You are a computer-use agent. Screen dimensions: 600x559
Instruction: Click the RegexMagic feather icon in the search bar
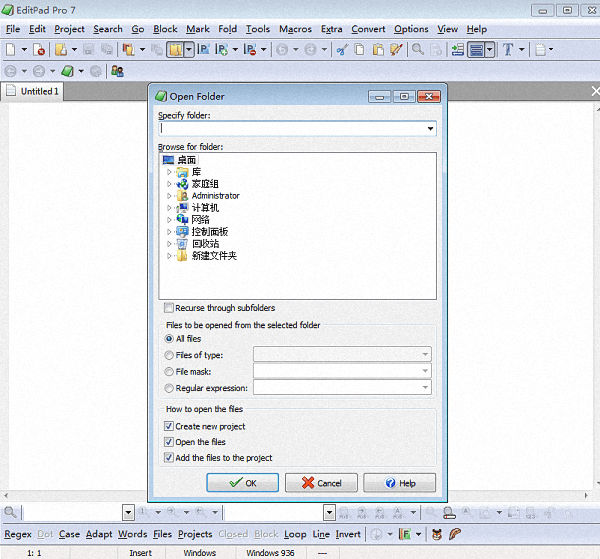coord(455,534)
